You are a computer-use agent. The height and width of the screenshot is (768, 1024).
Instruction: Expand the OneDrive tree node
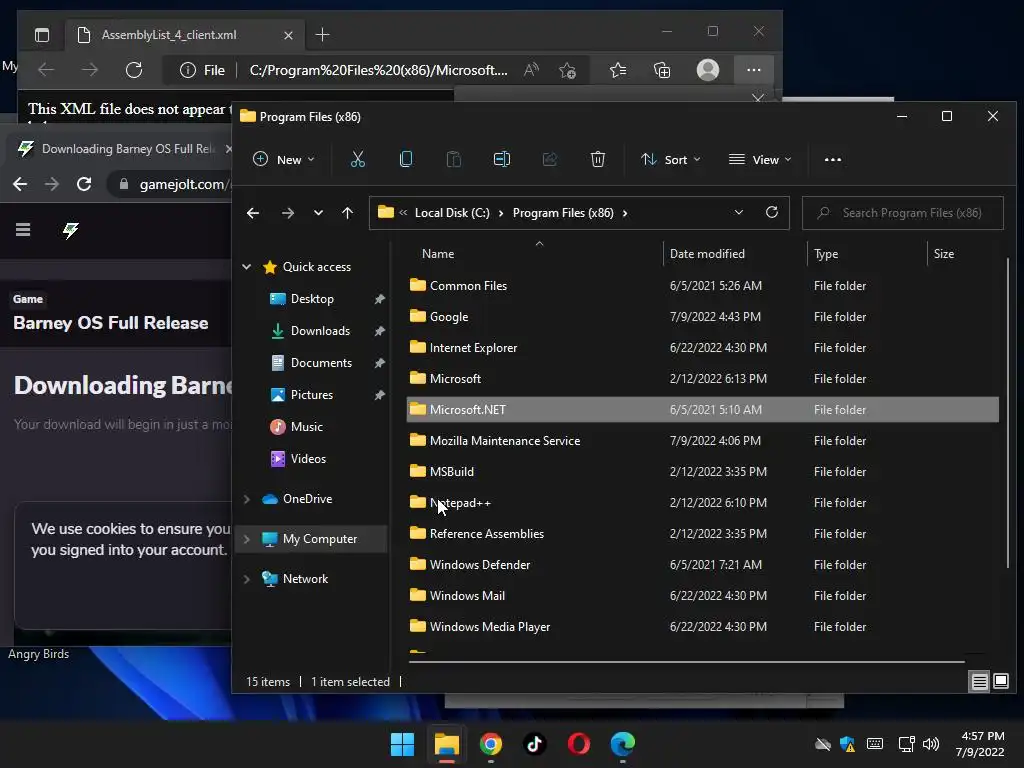[247, 499]
